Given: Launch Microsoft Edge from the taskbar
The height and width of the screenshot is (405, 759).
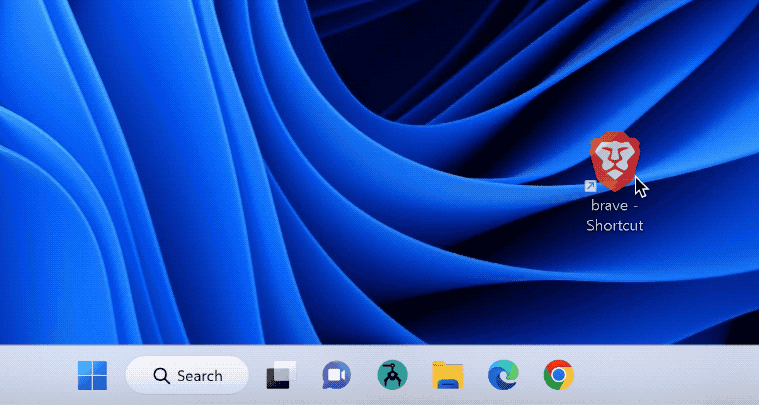Looking at the screenshot, I should coord(503,375).
